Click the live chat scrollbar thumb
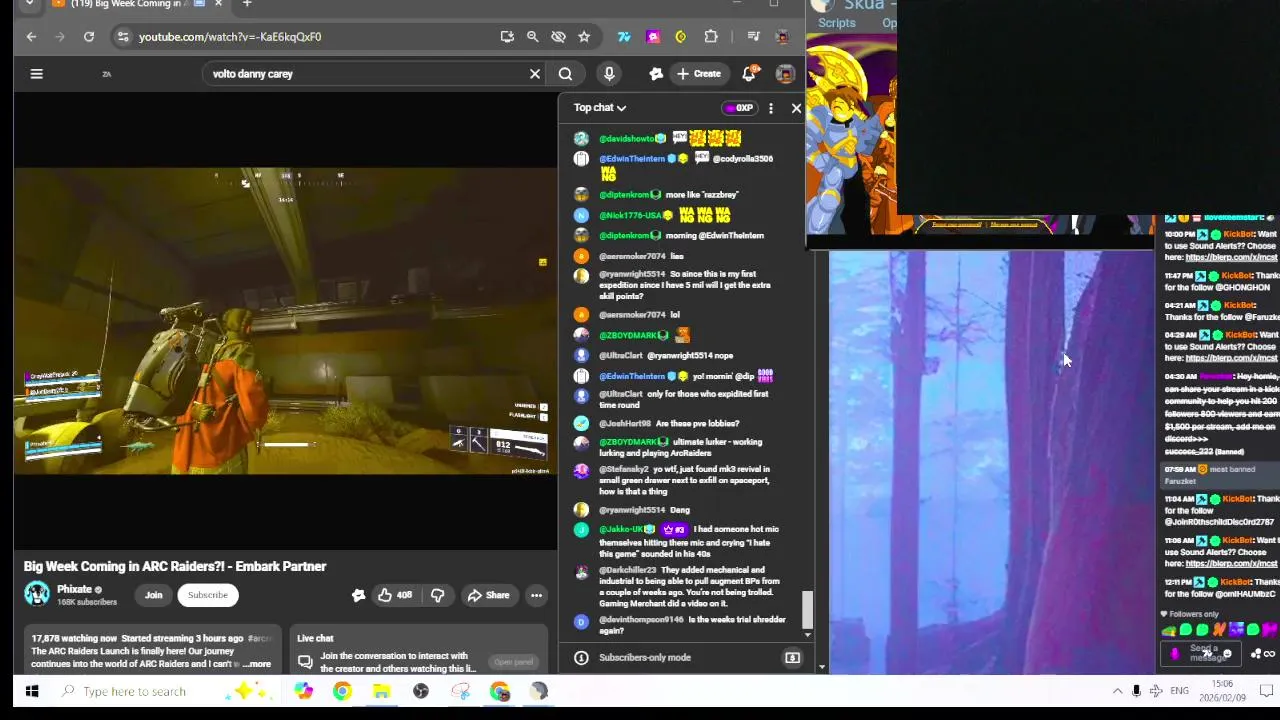1280x720 pixels. [808, 608]
